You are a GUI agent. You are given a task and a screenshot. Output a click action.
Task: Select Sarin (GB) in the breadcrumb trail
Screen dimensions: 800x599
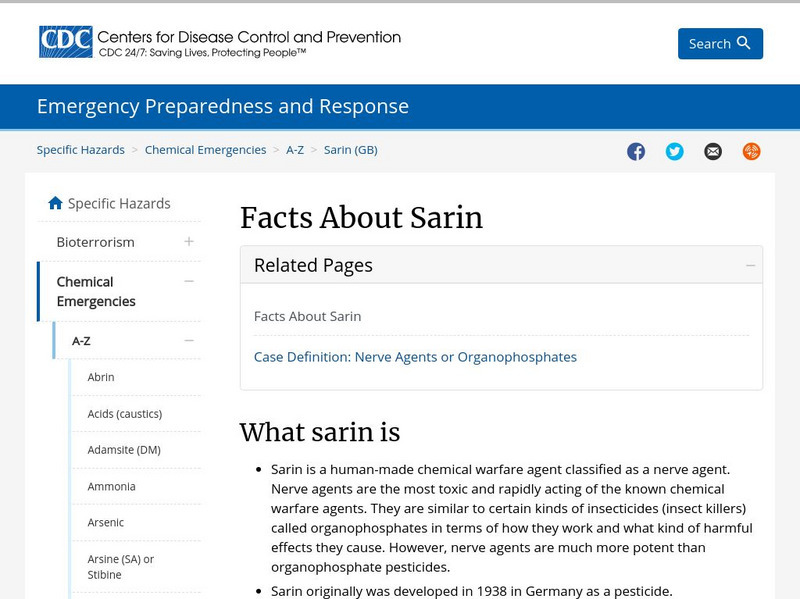pyautogui.click(x=351, y=149)
